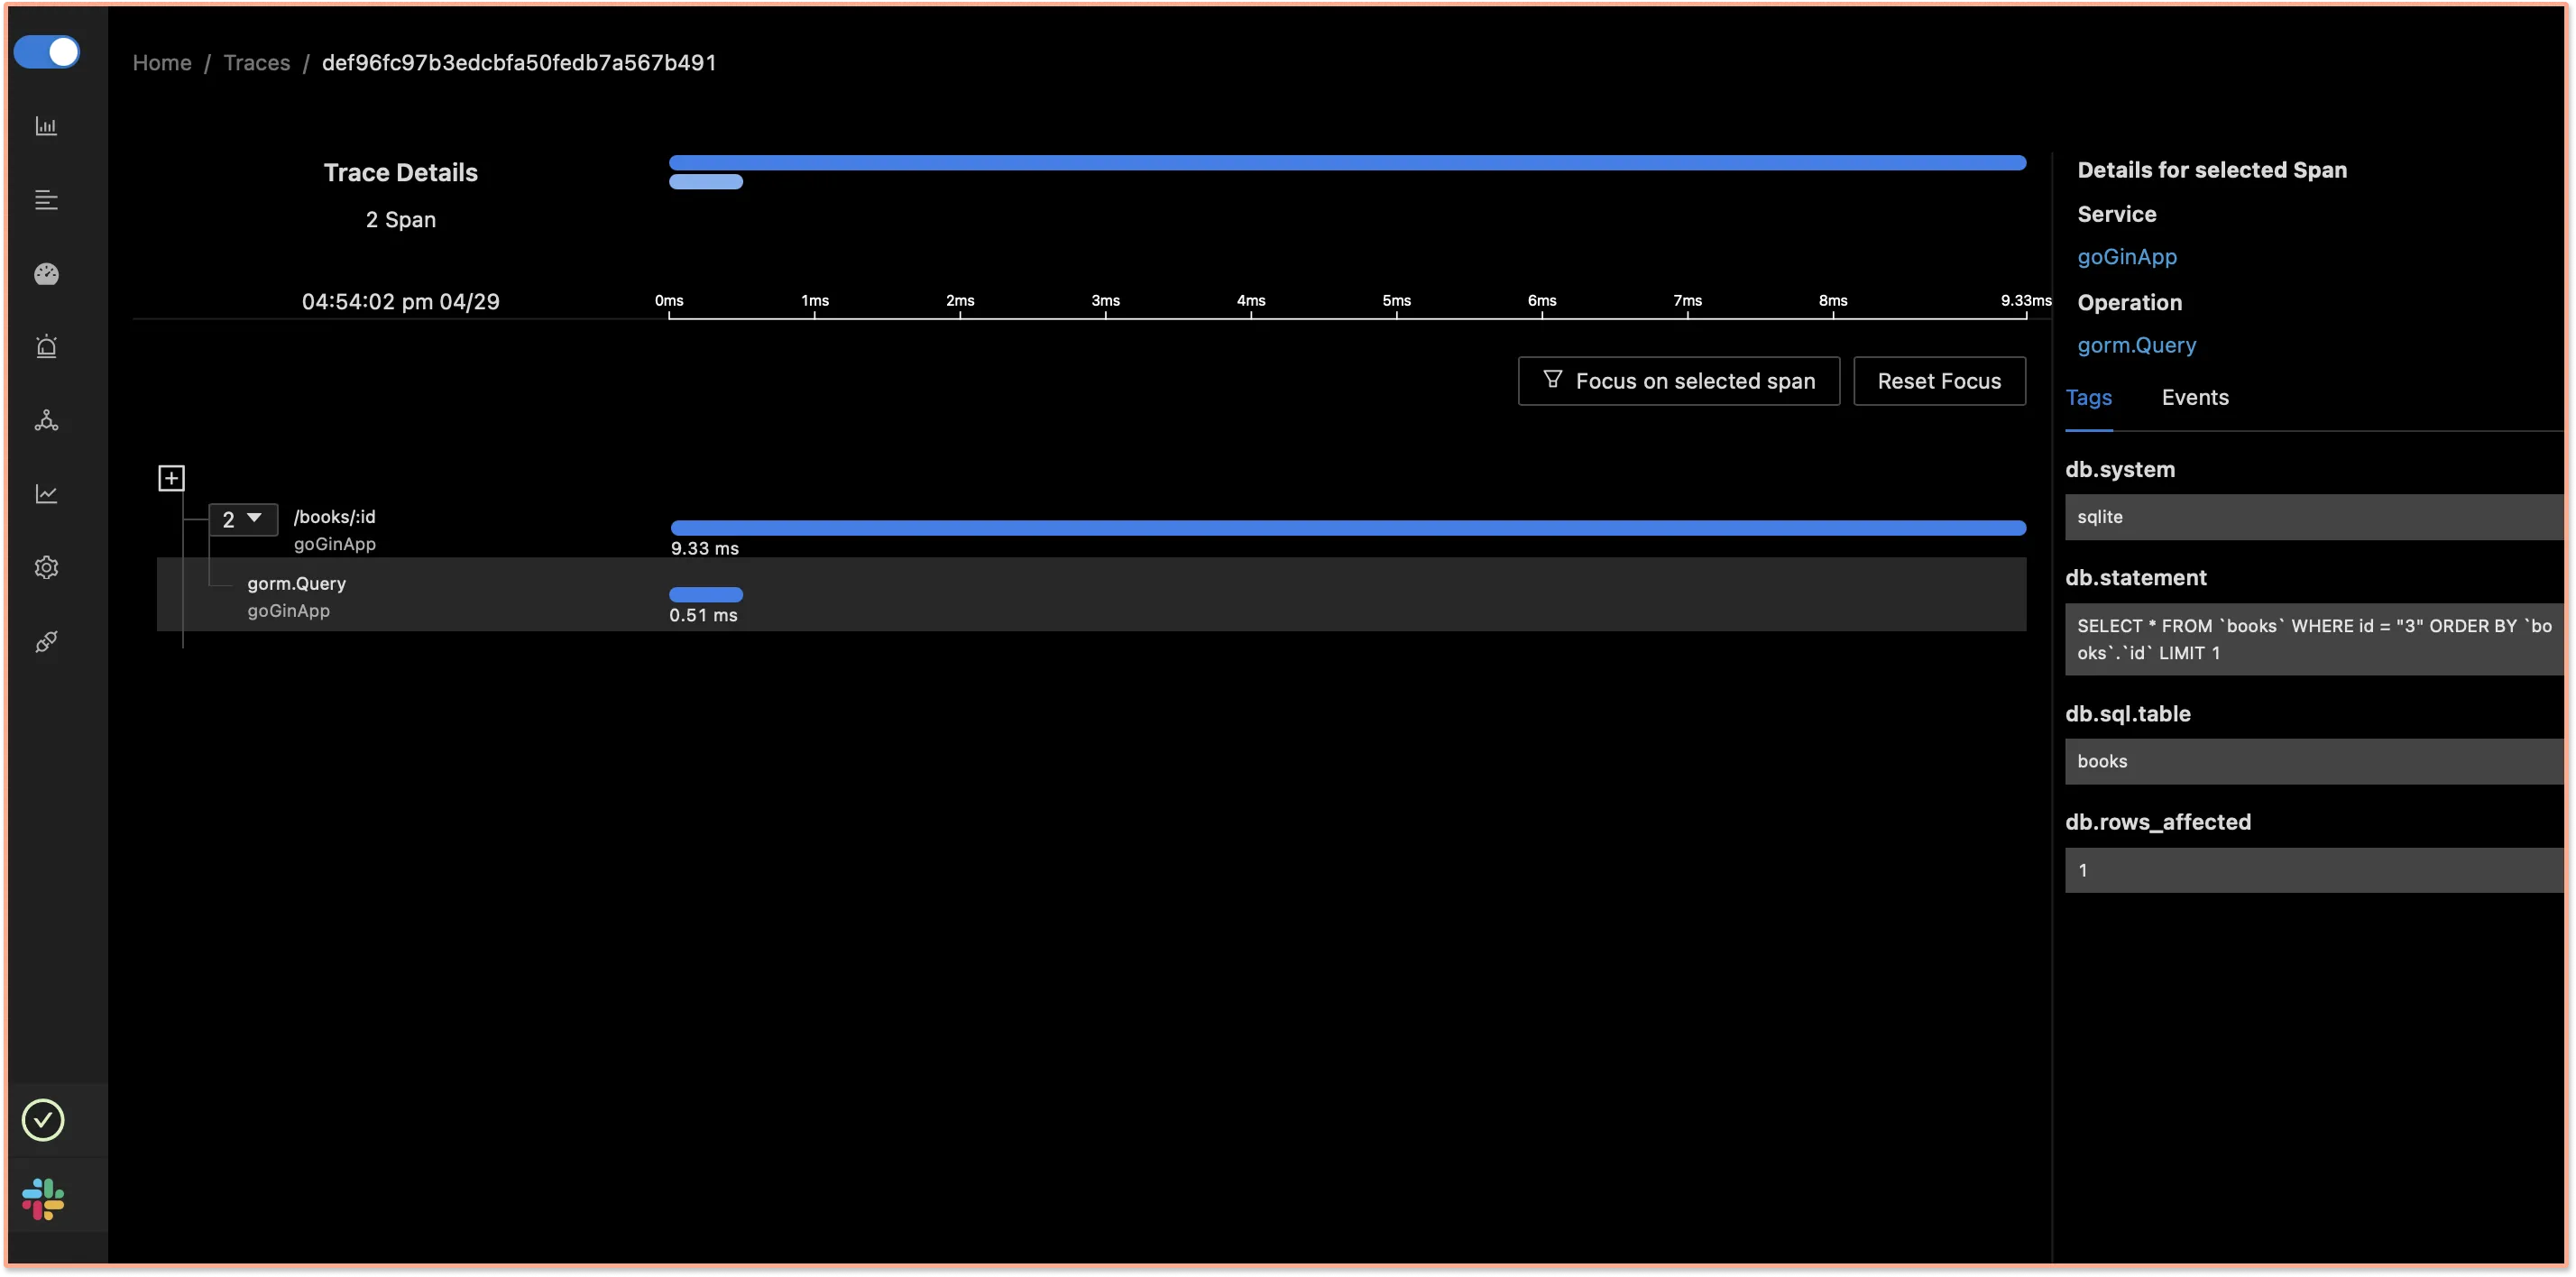Click the green checkmark status icon
The image size is (2576, 1277).
point(43,1120)
